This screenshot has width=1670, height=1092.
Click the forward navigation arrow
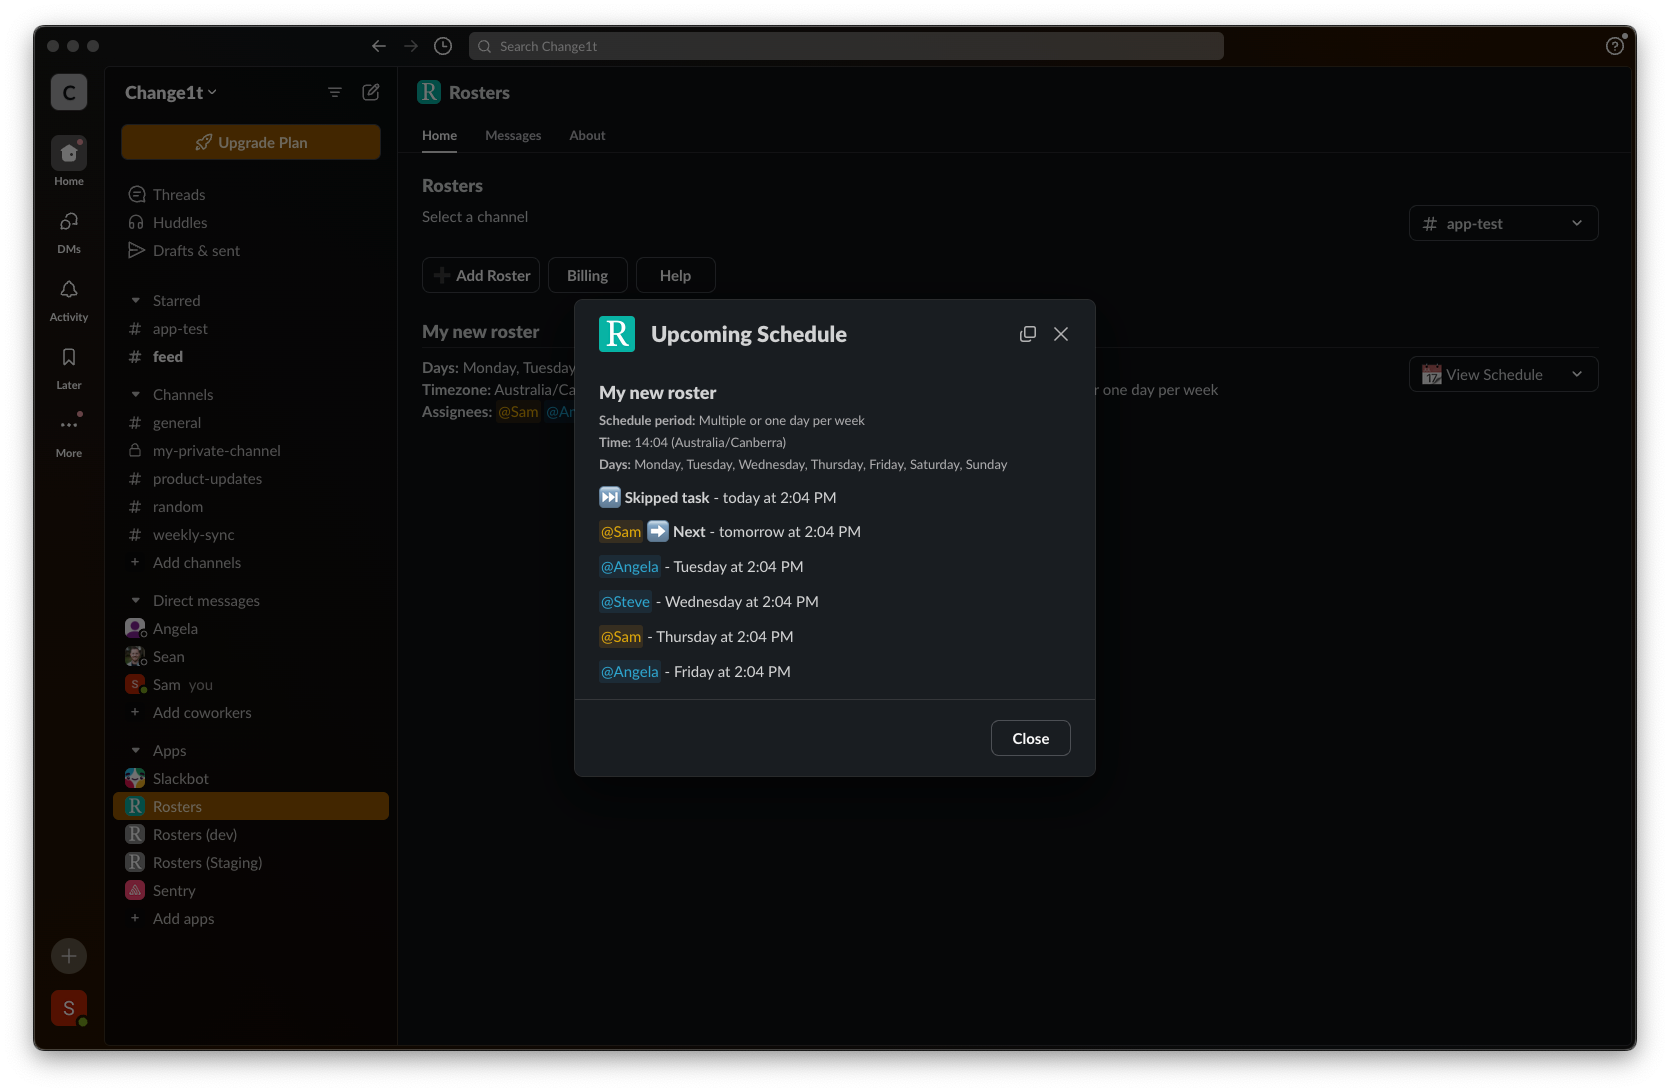pyautogui.click(x=411, y=46)
